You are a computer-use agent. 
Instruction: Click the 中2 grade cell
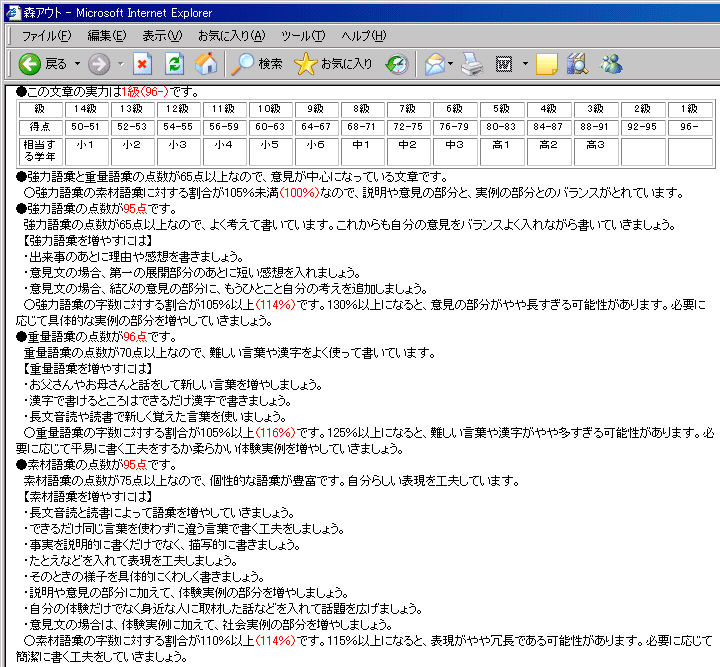point(408,151)
